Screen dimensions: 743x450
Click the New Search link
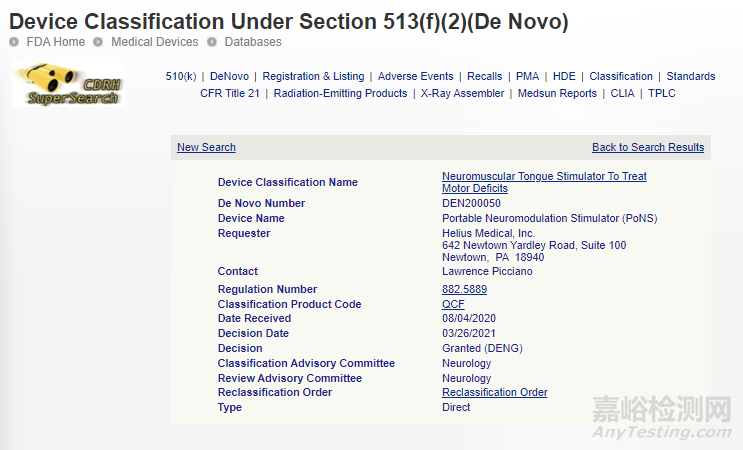tap(206, 147)
